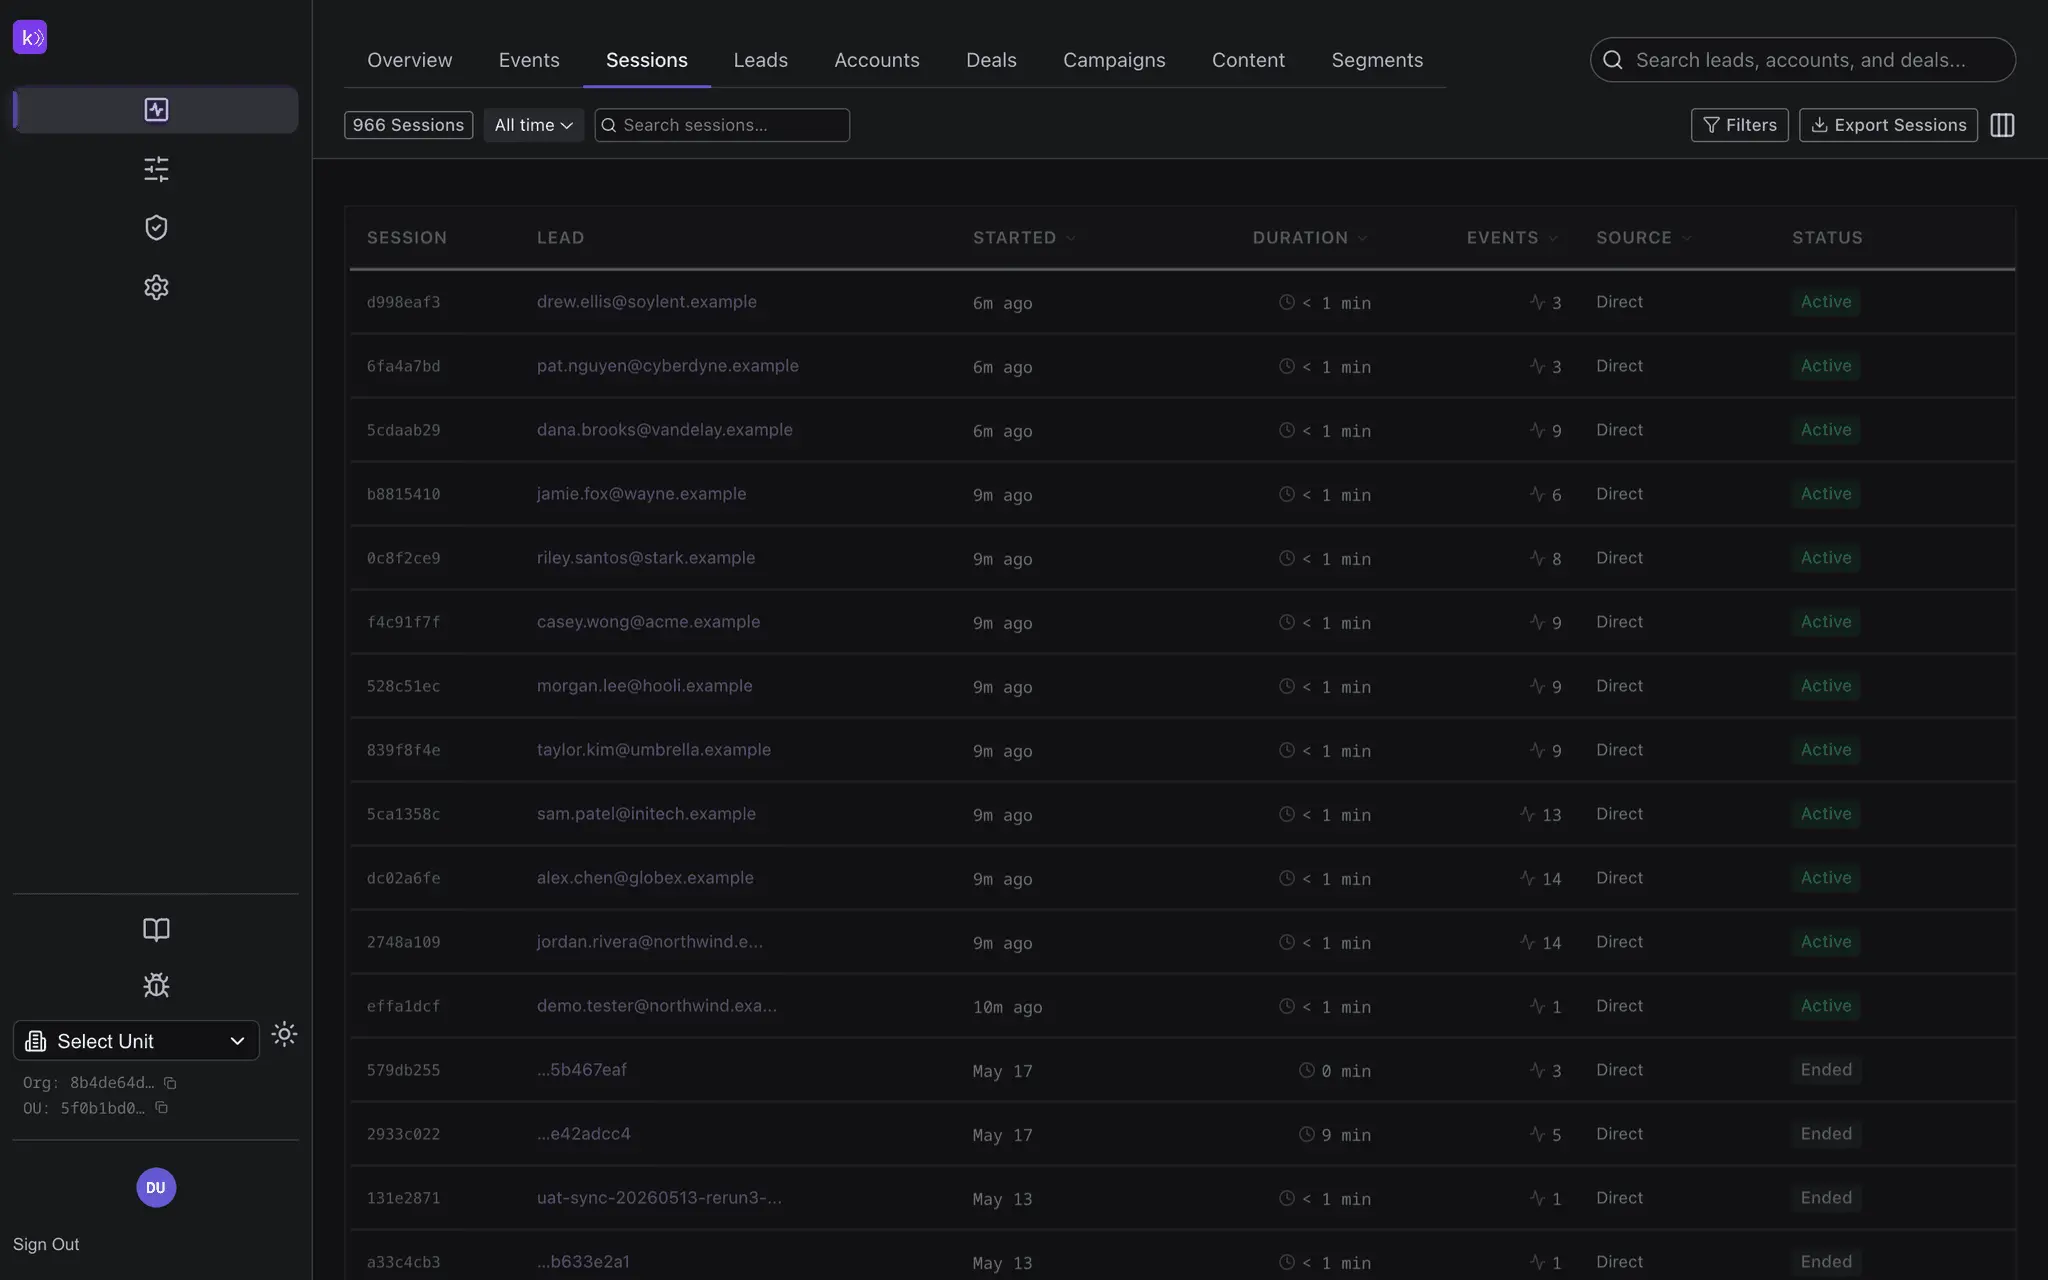Open session ID 0c8f2ce9
This screenshot has height=1280, width=2048.
pyautogui.click(x=403, y=558)
